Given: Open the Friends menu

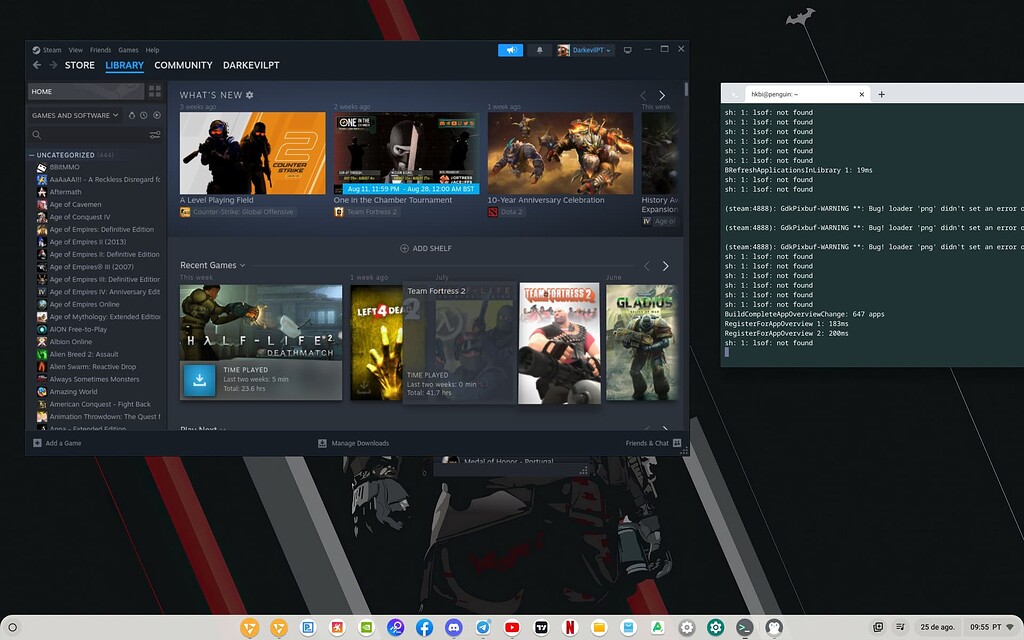Looking at the screenshot, I should 100,50.
